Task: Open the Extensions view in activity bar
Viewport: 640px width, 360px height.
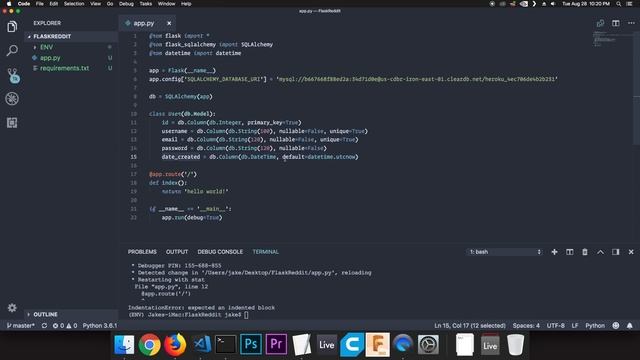Action: pyautogui.click(x=12, y=123)
